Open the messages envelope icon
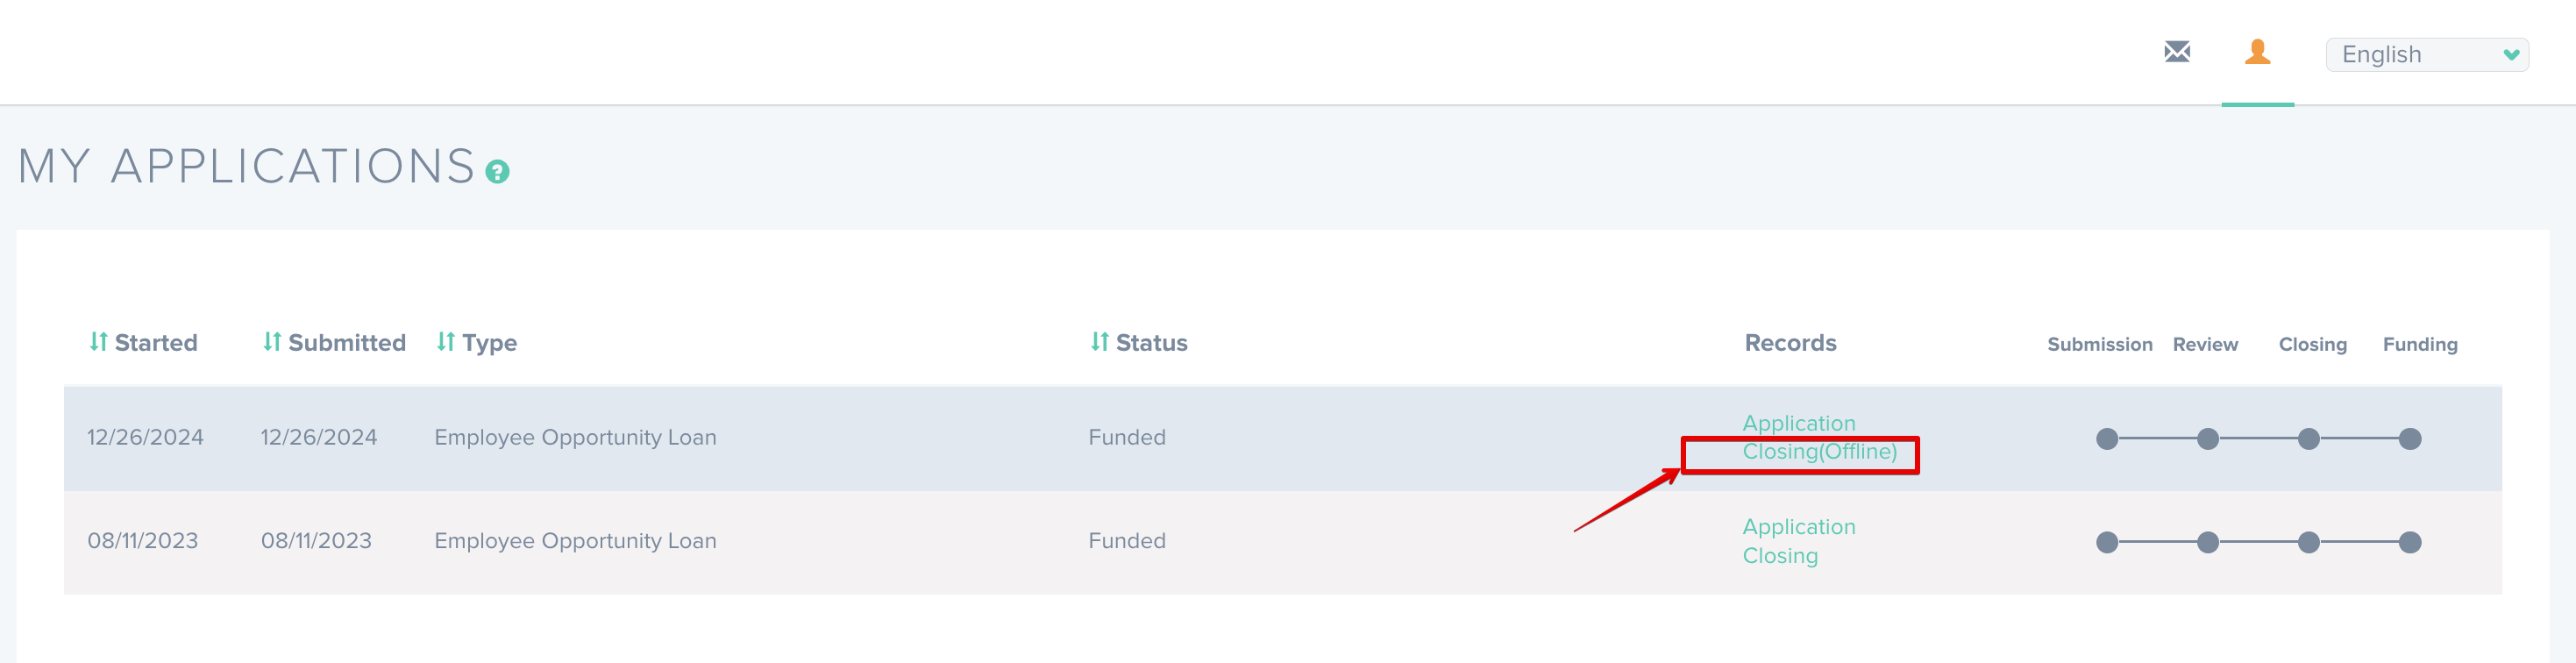Image resolution: width=2576 pixels, height=663 pixels. [x=2177, y=52]
